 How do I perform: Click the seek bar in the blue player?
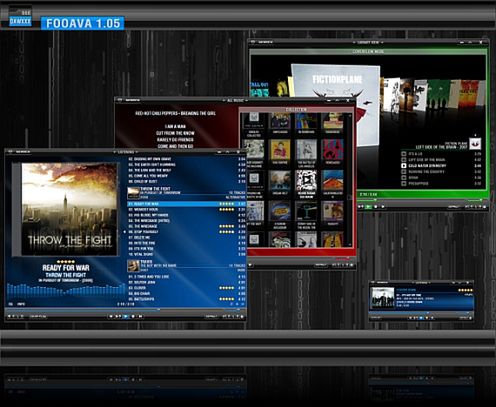tap(126, 310)
